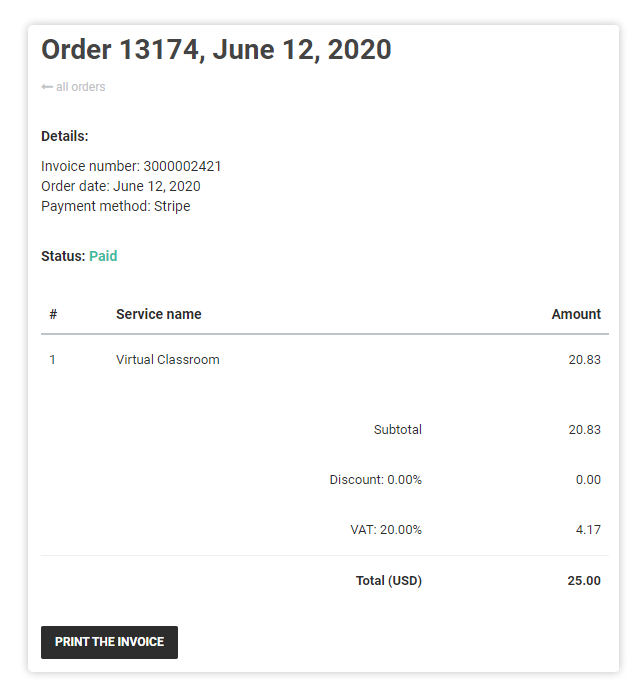Viewport: 640px width, 697px height.
Task: Click the total amount 25.00
Action: 584,581
